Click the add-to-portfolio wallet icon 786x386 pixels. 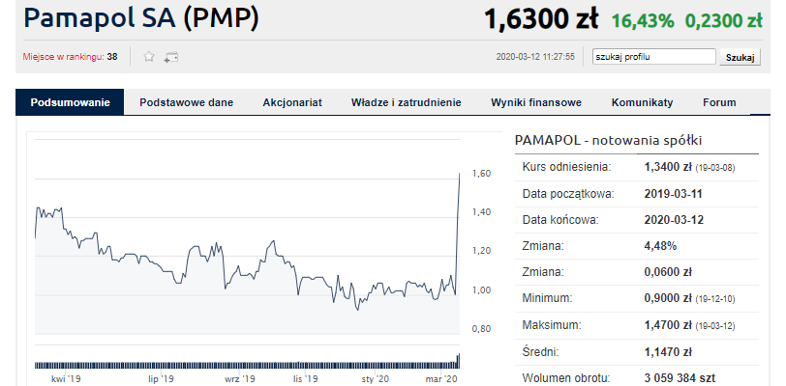click(x=171, y=57)
